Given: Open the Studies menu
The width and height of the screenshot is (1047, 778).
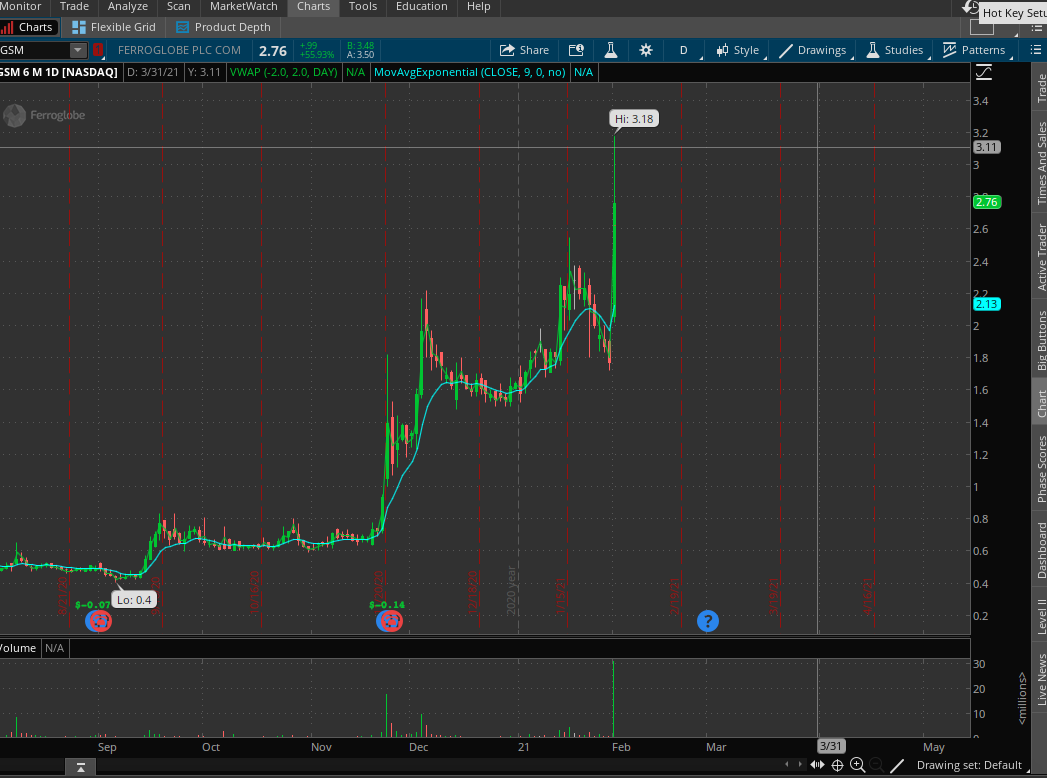Looking at the screenshot, I should pos(895,50).
